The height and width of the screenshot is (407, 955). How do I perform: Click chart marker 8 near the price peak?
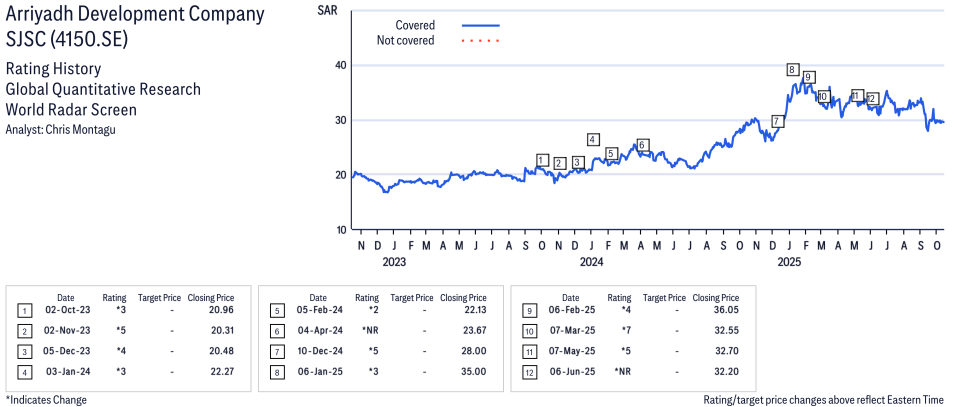pos(792,70)
